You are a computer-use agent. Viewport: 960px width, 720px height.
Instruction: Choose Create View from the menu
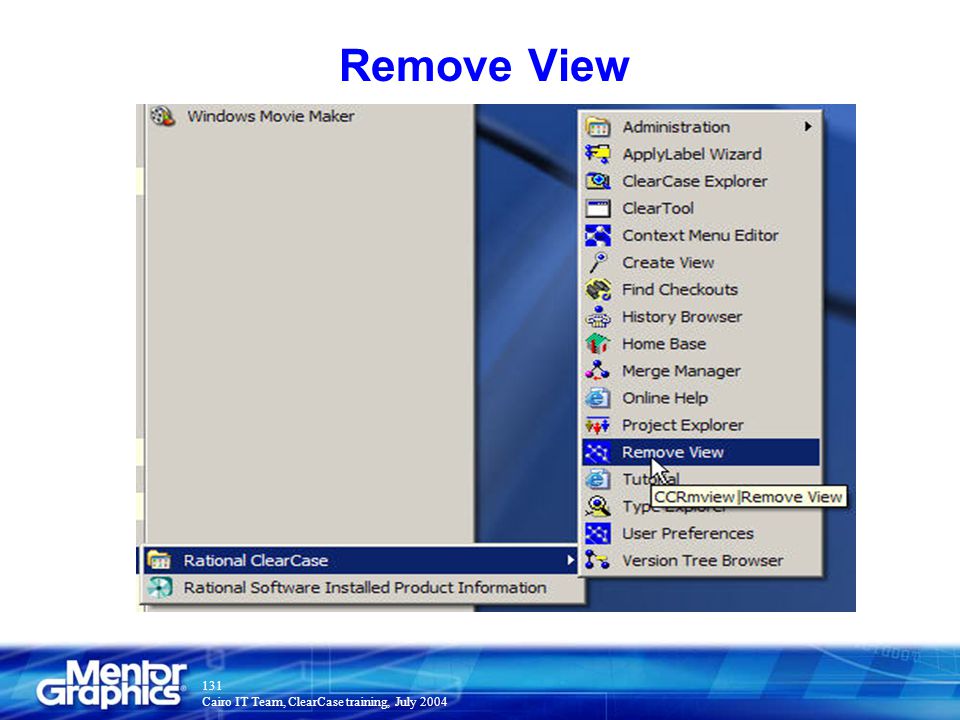pyautogui.click(x=701, y=262)
